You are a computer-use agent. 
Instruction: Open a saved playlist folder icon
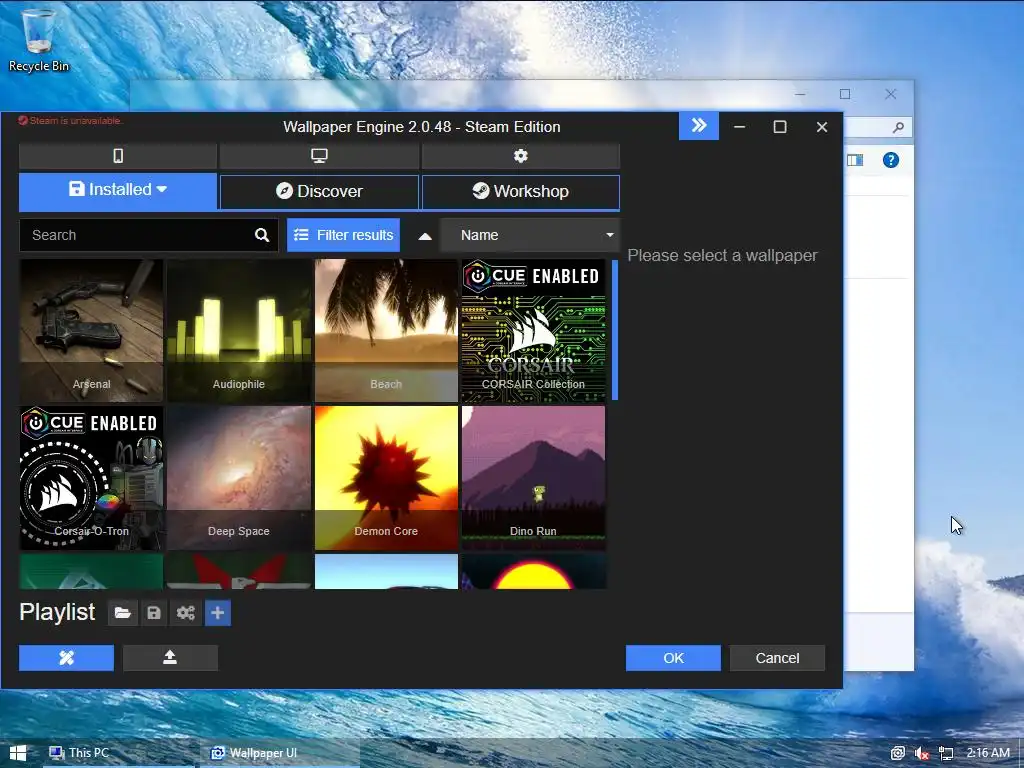click(123, 613)
